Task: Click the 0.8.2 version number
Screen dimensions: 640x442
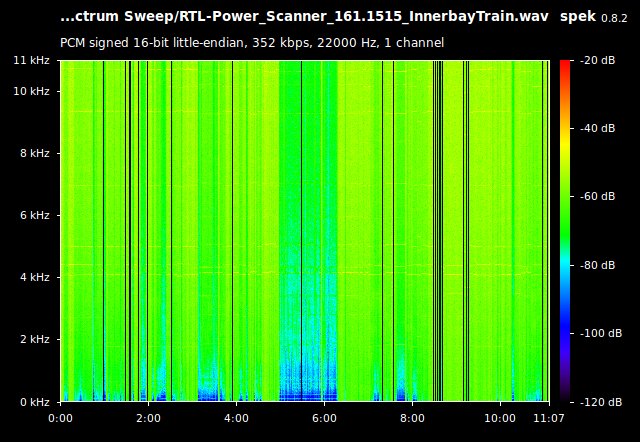Action: [614, 18]
